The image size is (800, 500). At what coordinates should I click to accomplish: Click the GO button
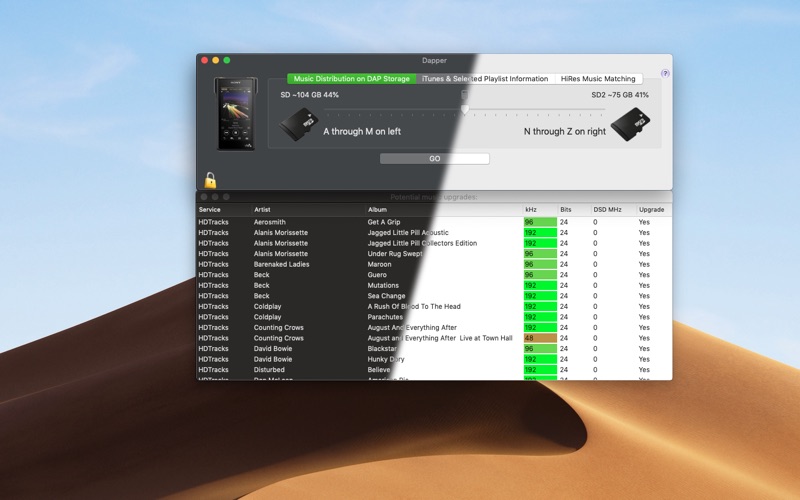click(x=435, y=159)
